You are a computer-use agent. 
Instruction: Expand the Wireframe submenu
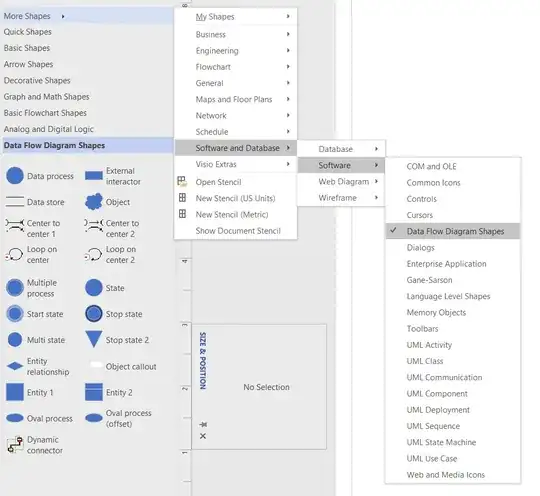(341, 198)
